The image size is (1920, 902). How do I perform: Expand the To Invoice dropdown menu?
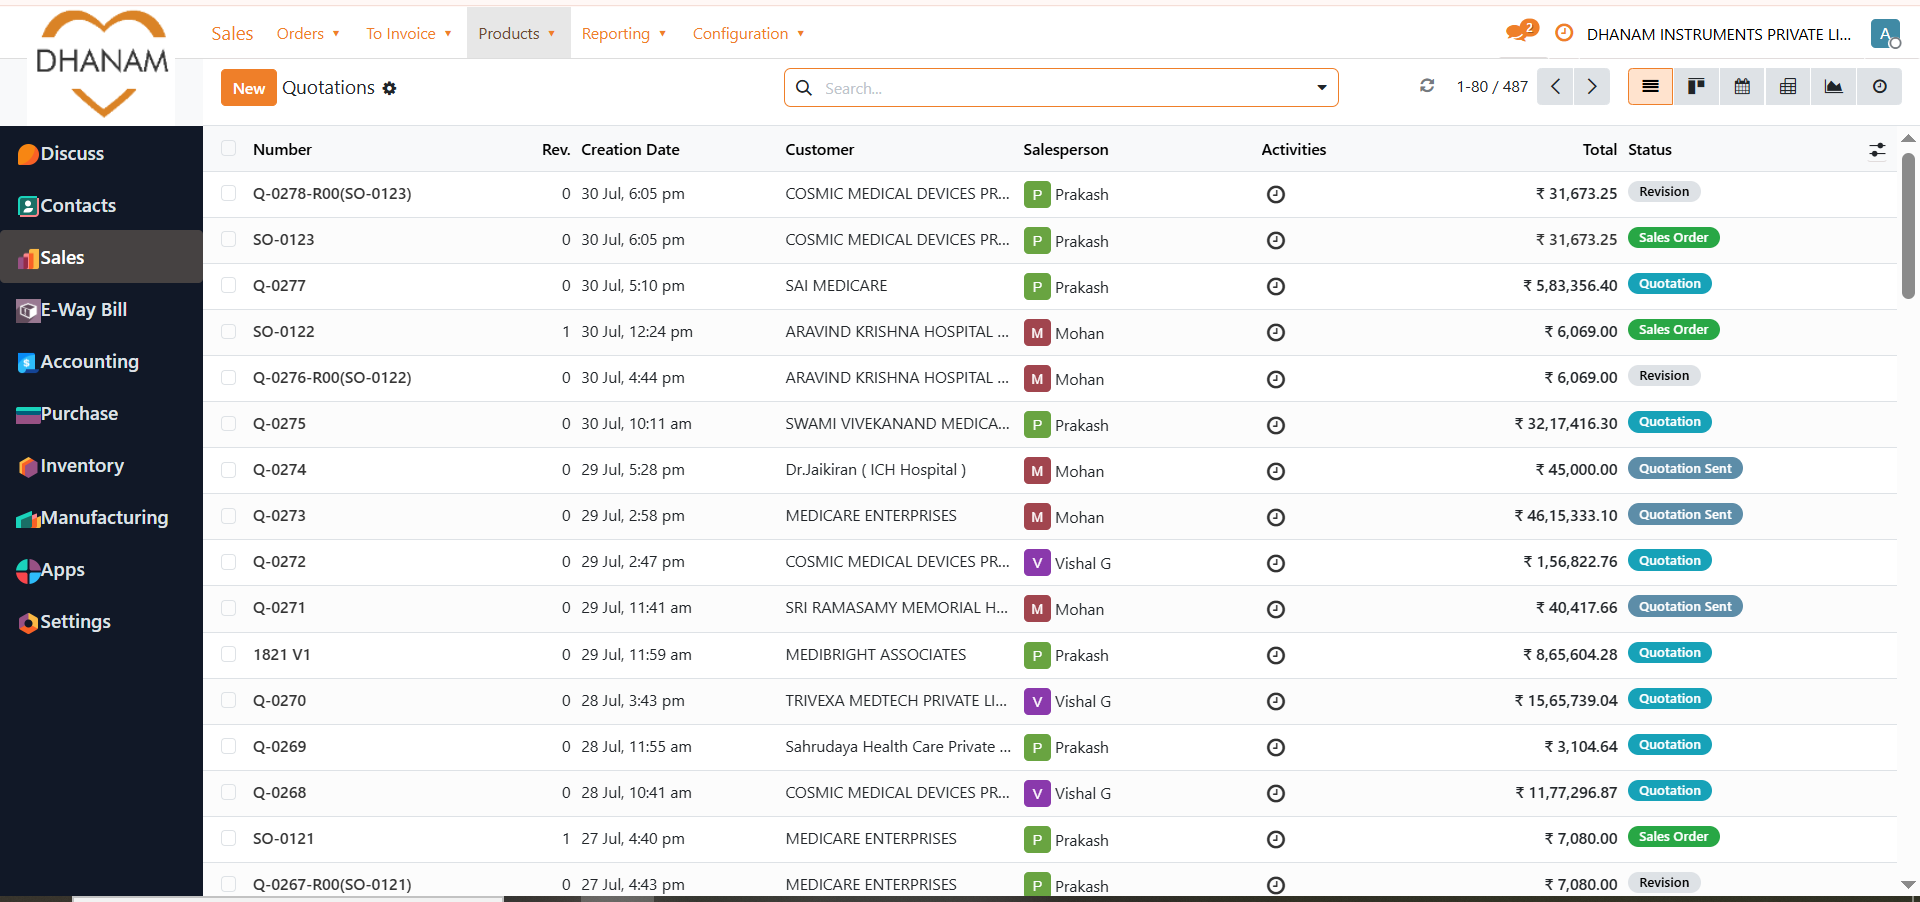pyautogui.click(x=409, y=33)
